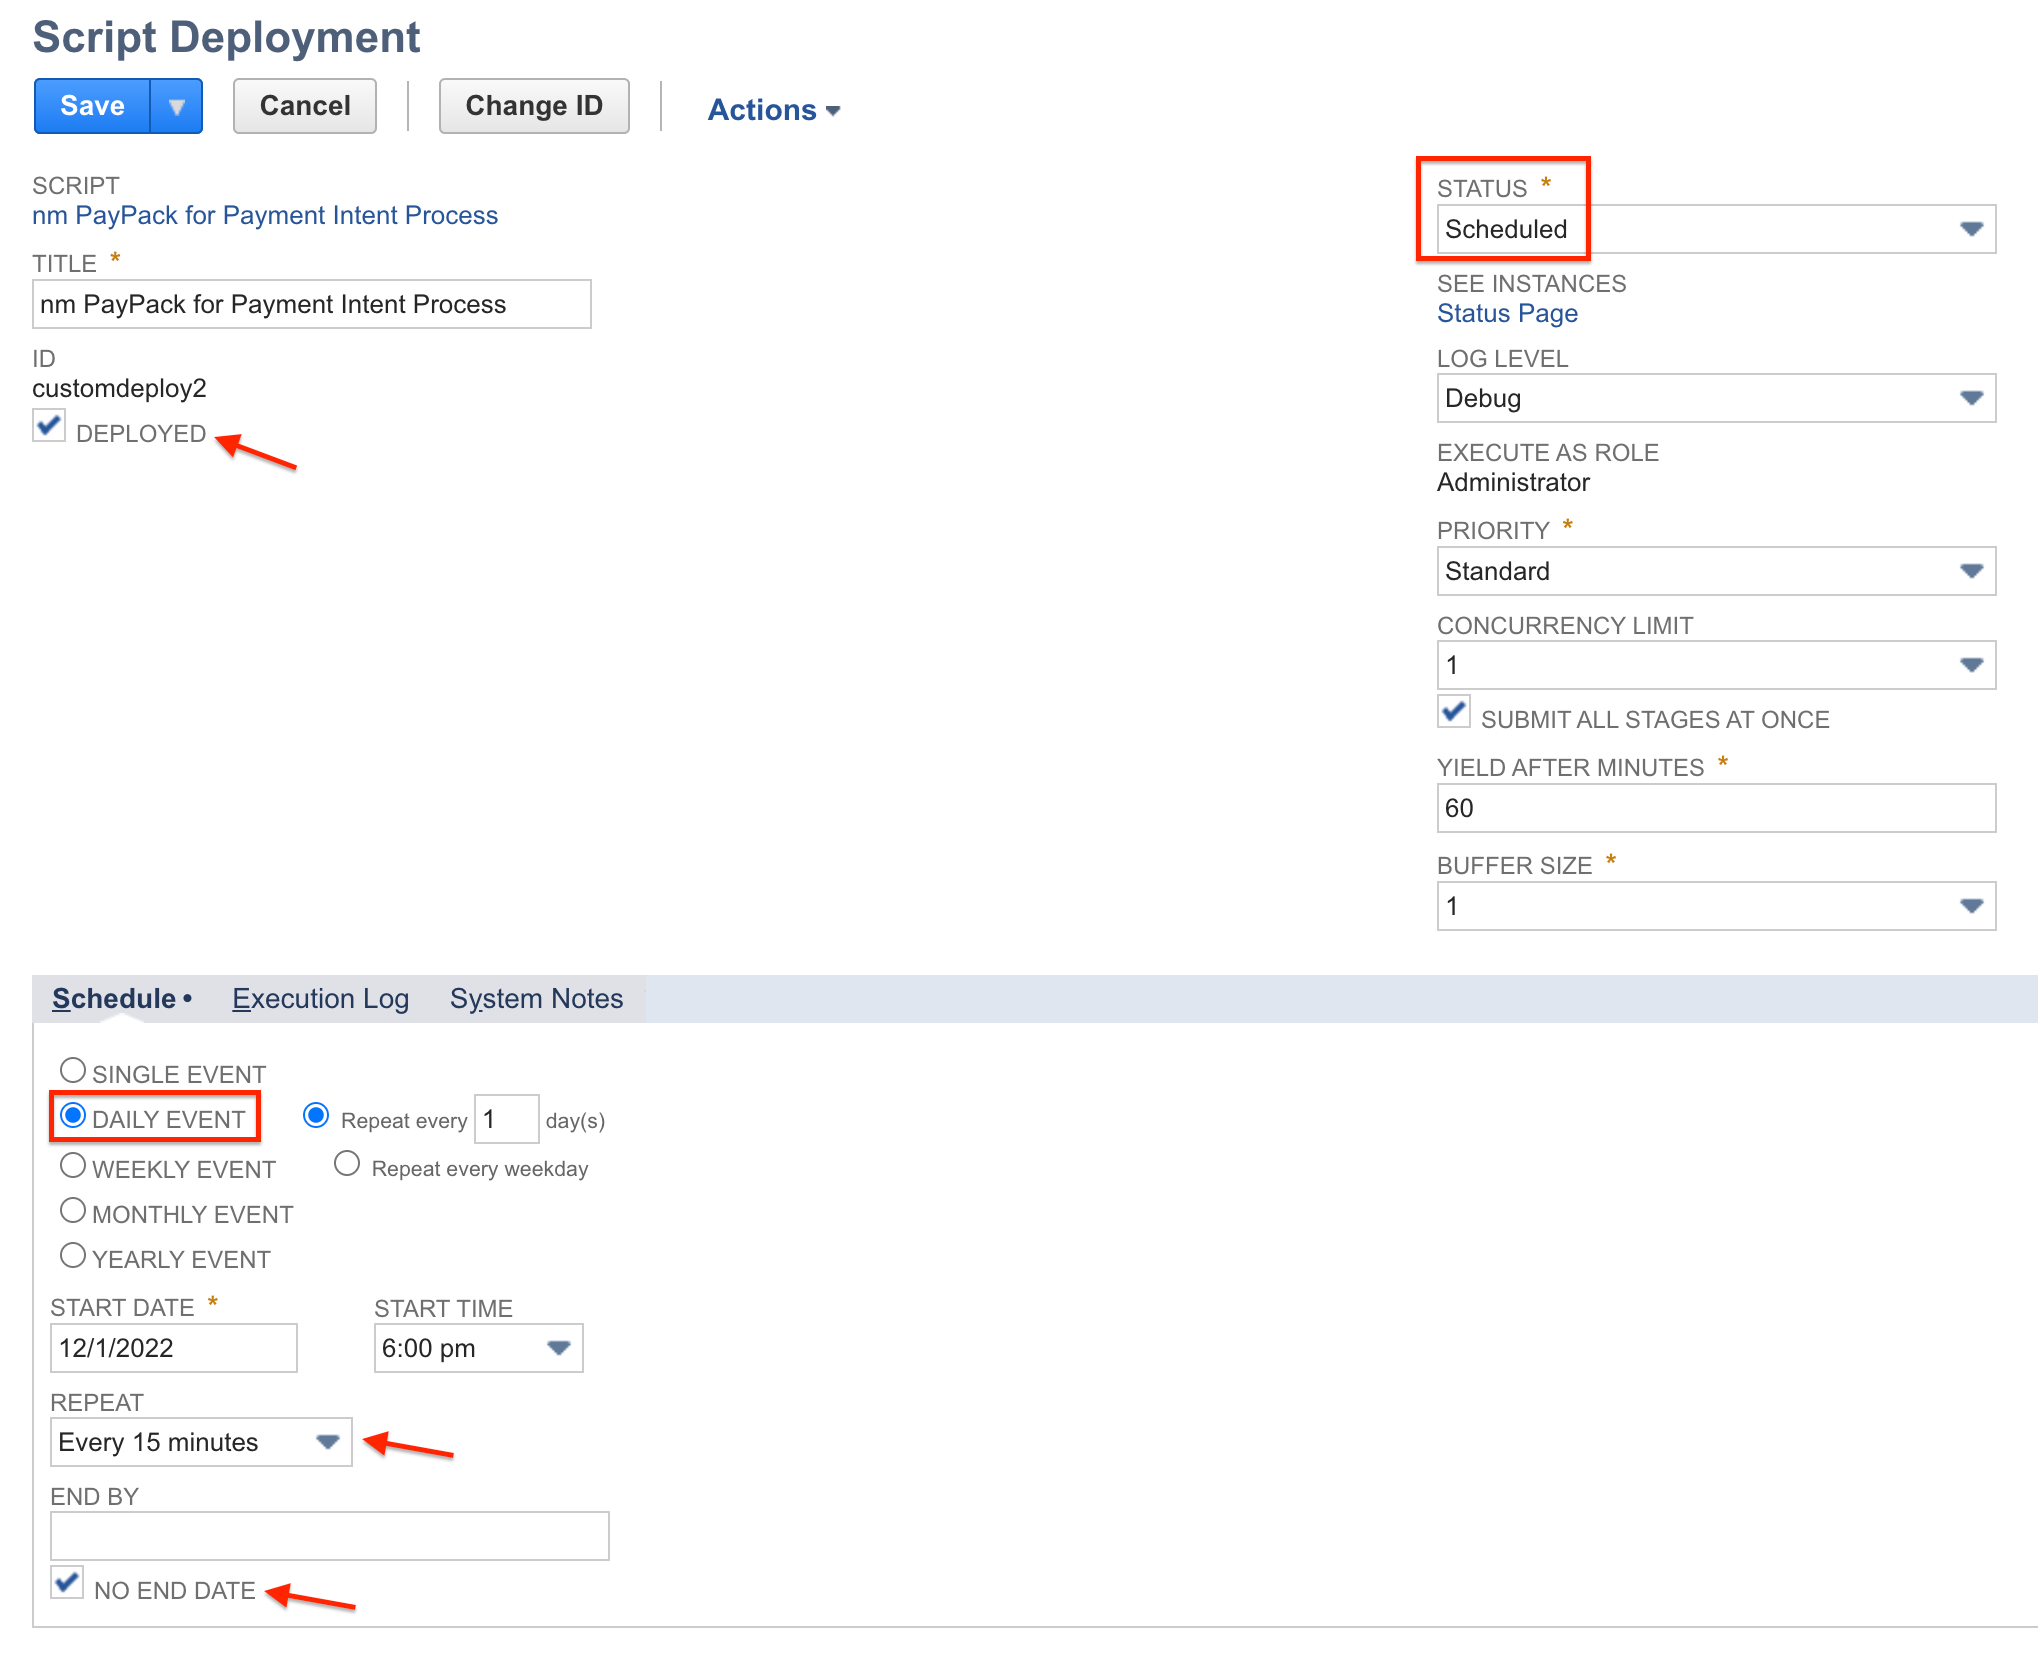Screen dimensions: 2038x1660
Task: Open the Repeat Every 15 minutes dropdown
Action: tap(327, 1442)
